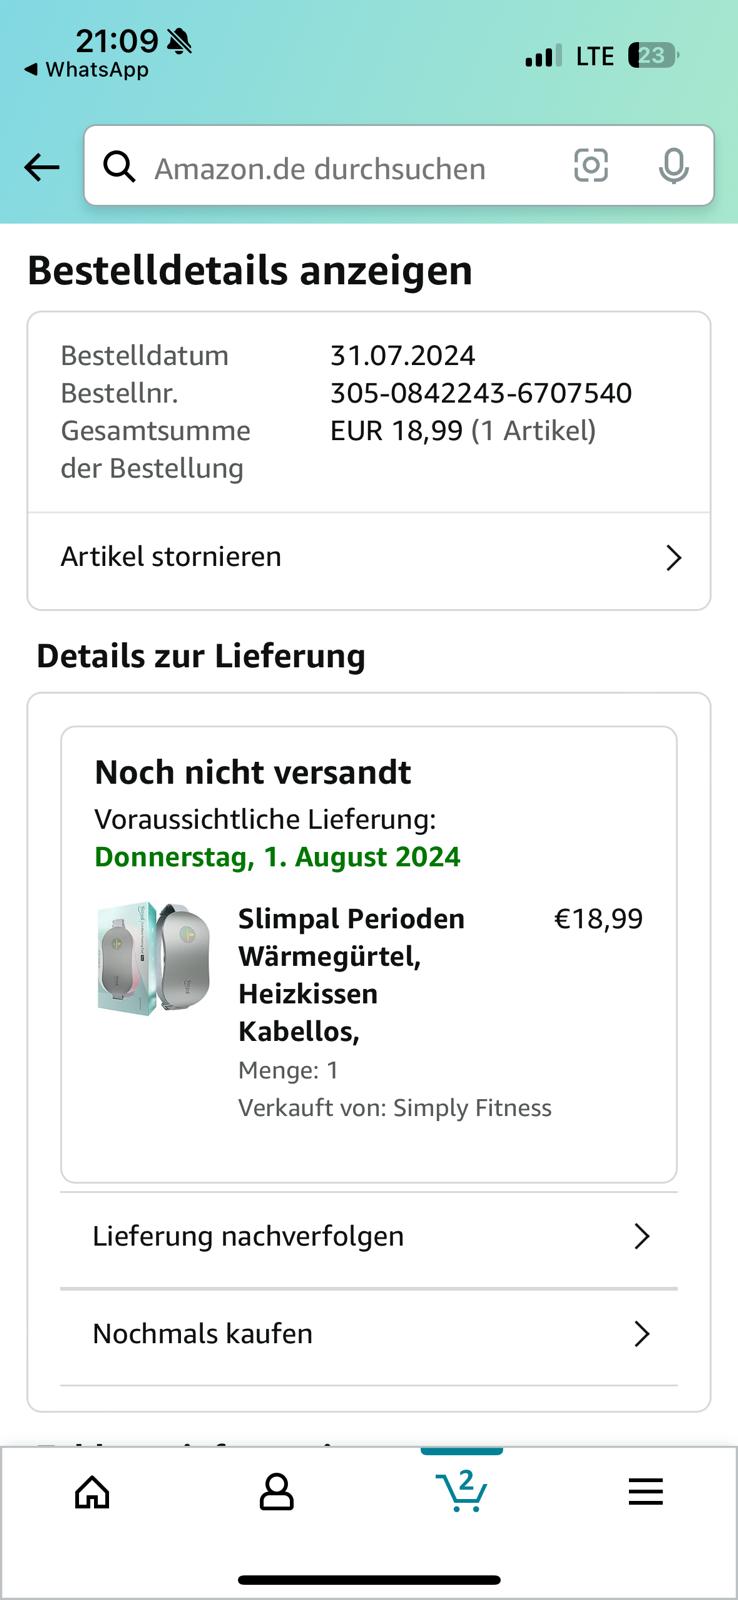Select Nochmals kaufen row
Image resolution: width=738 pixels, height=1600 pixels.
pos(369,1336)
